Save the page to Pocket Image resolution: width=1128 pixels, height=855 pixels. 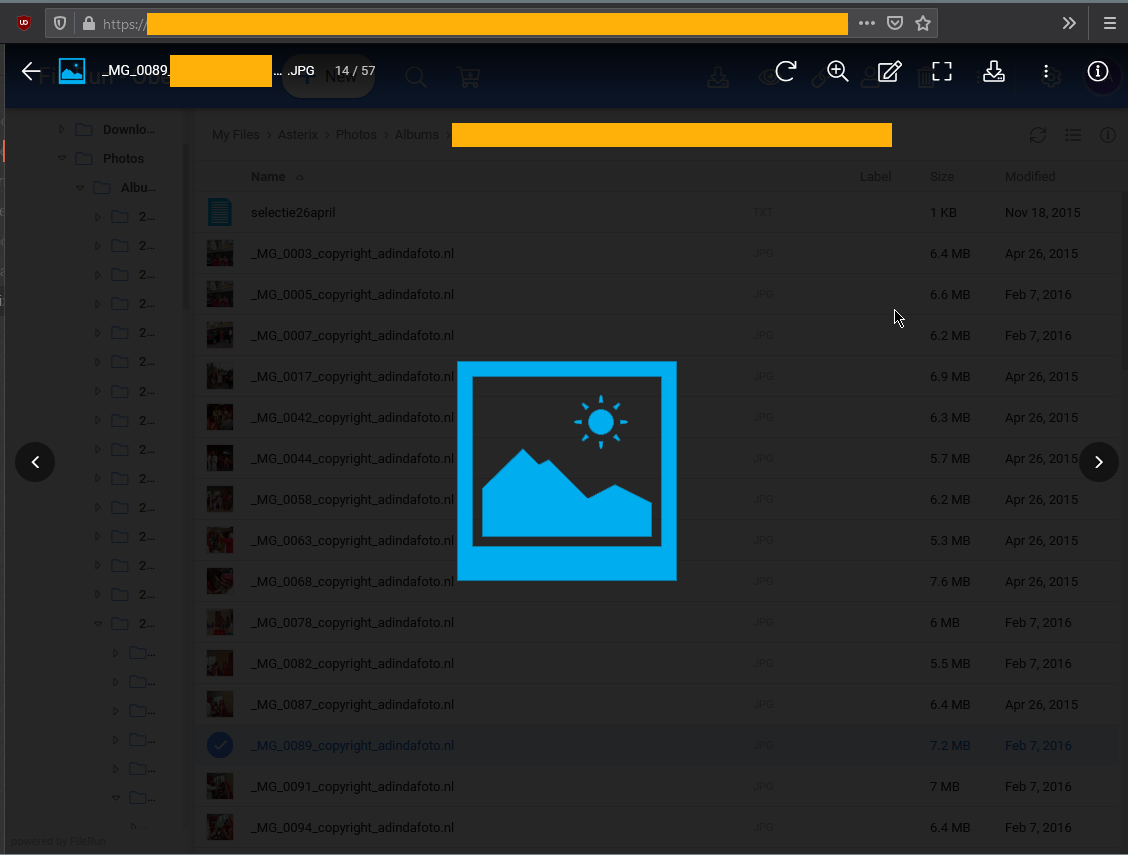pyautogui.click(x=895, y=24)
